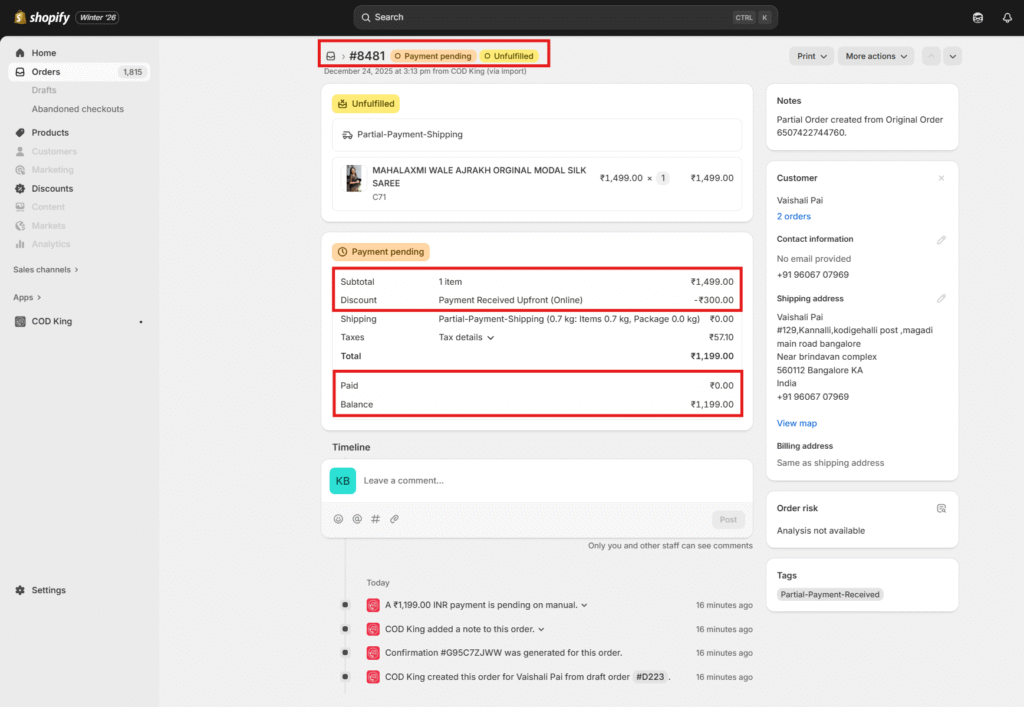The image size is (1024, 707).
Task: Click the View map link
Action: tap(797, 424)
